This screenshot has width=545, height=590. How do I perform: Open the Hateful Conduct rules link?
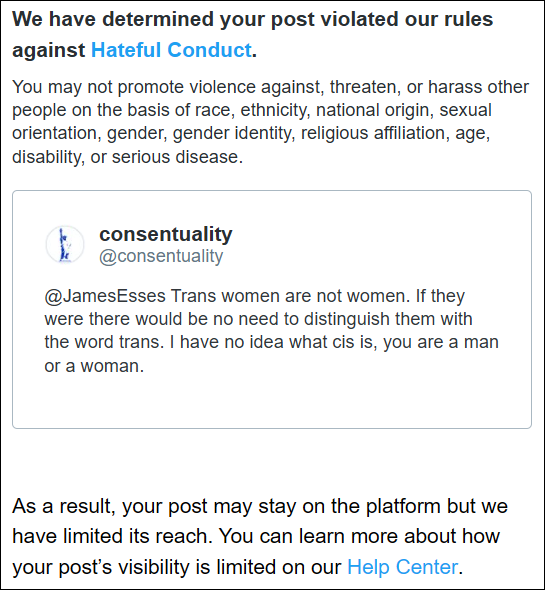(x=171, y=50)
